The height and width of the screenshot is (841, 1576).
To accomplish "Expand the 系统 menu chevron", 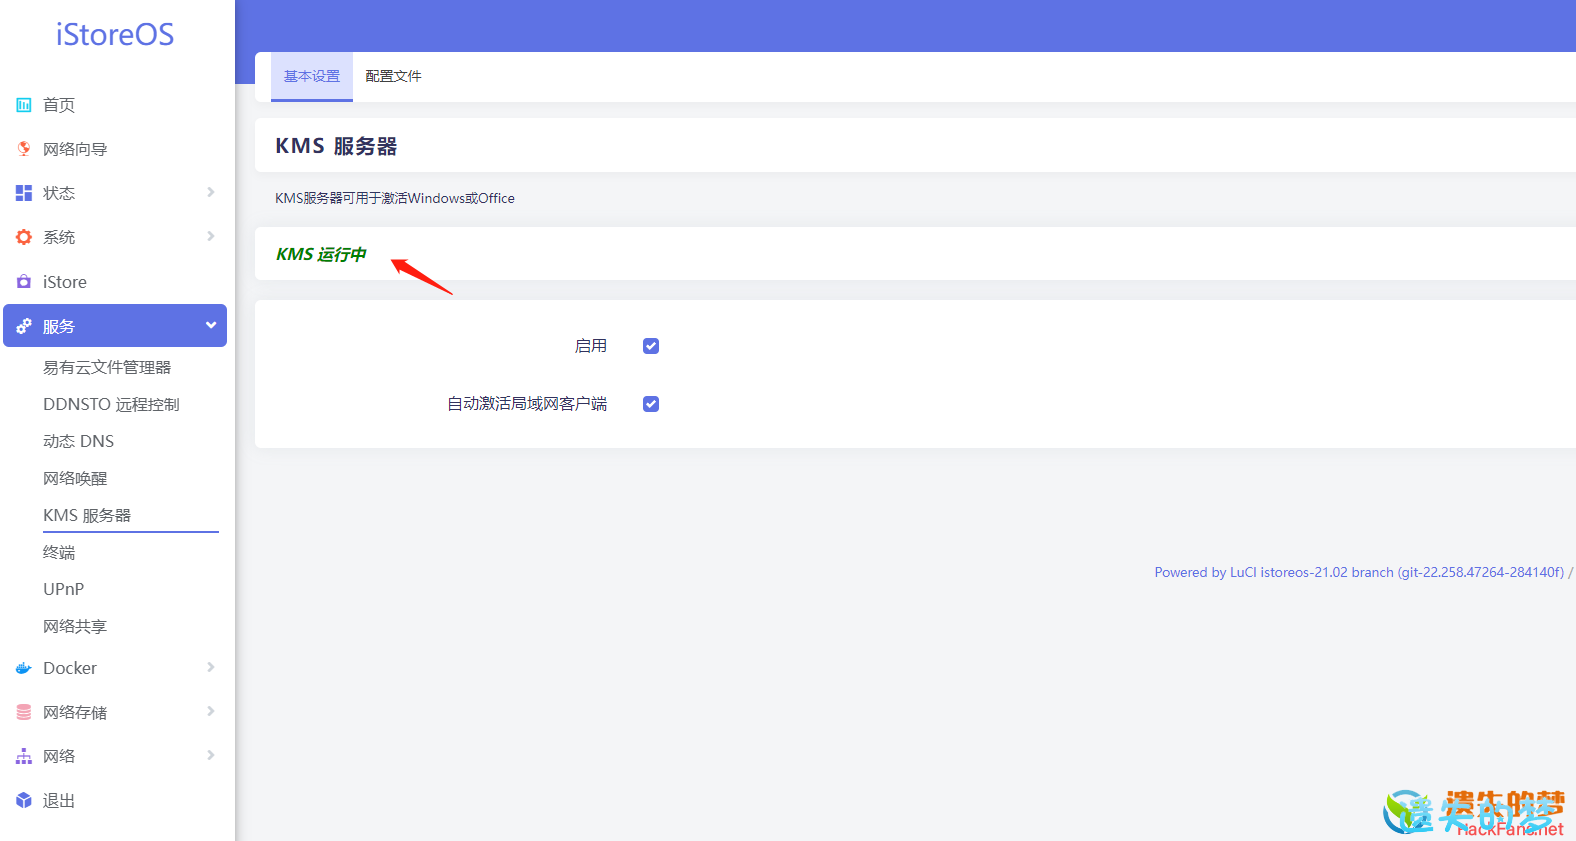I will tap(211, 236).
